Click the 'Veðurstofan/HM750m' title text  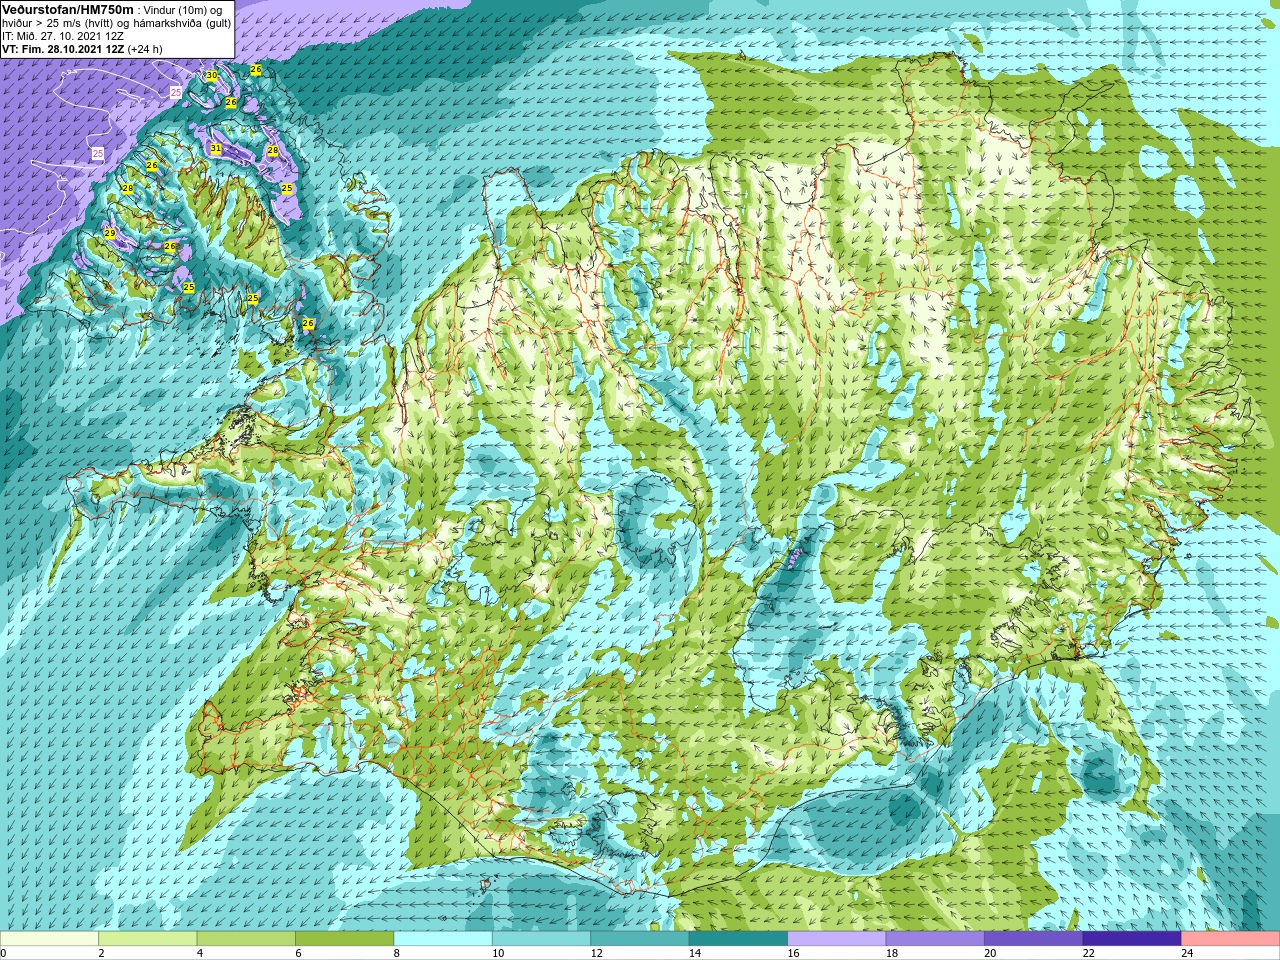tap(67, 9)
